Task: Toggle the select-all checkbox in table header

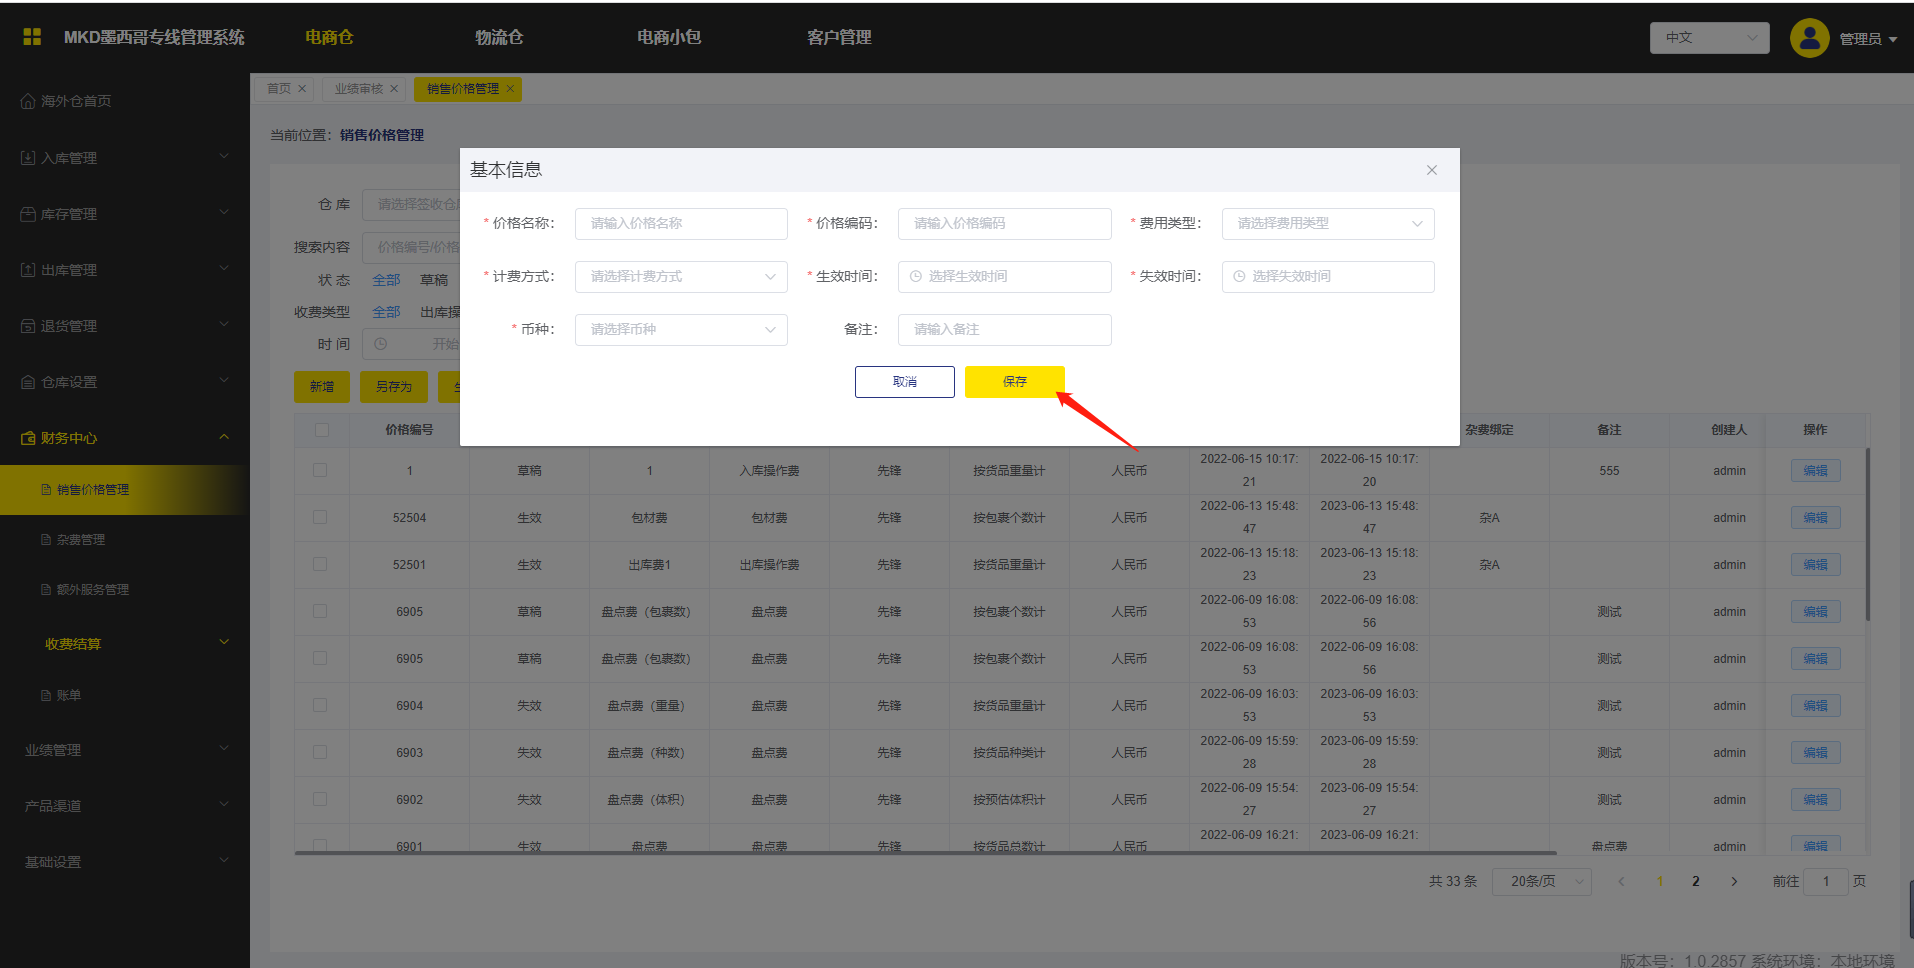Action: click(321, 430)
